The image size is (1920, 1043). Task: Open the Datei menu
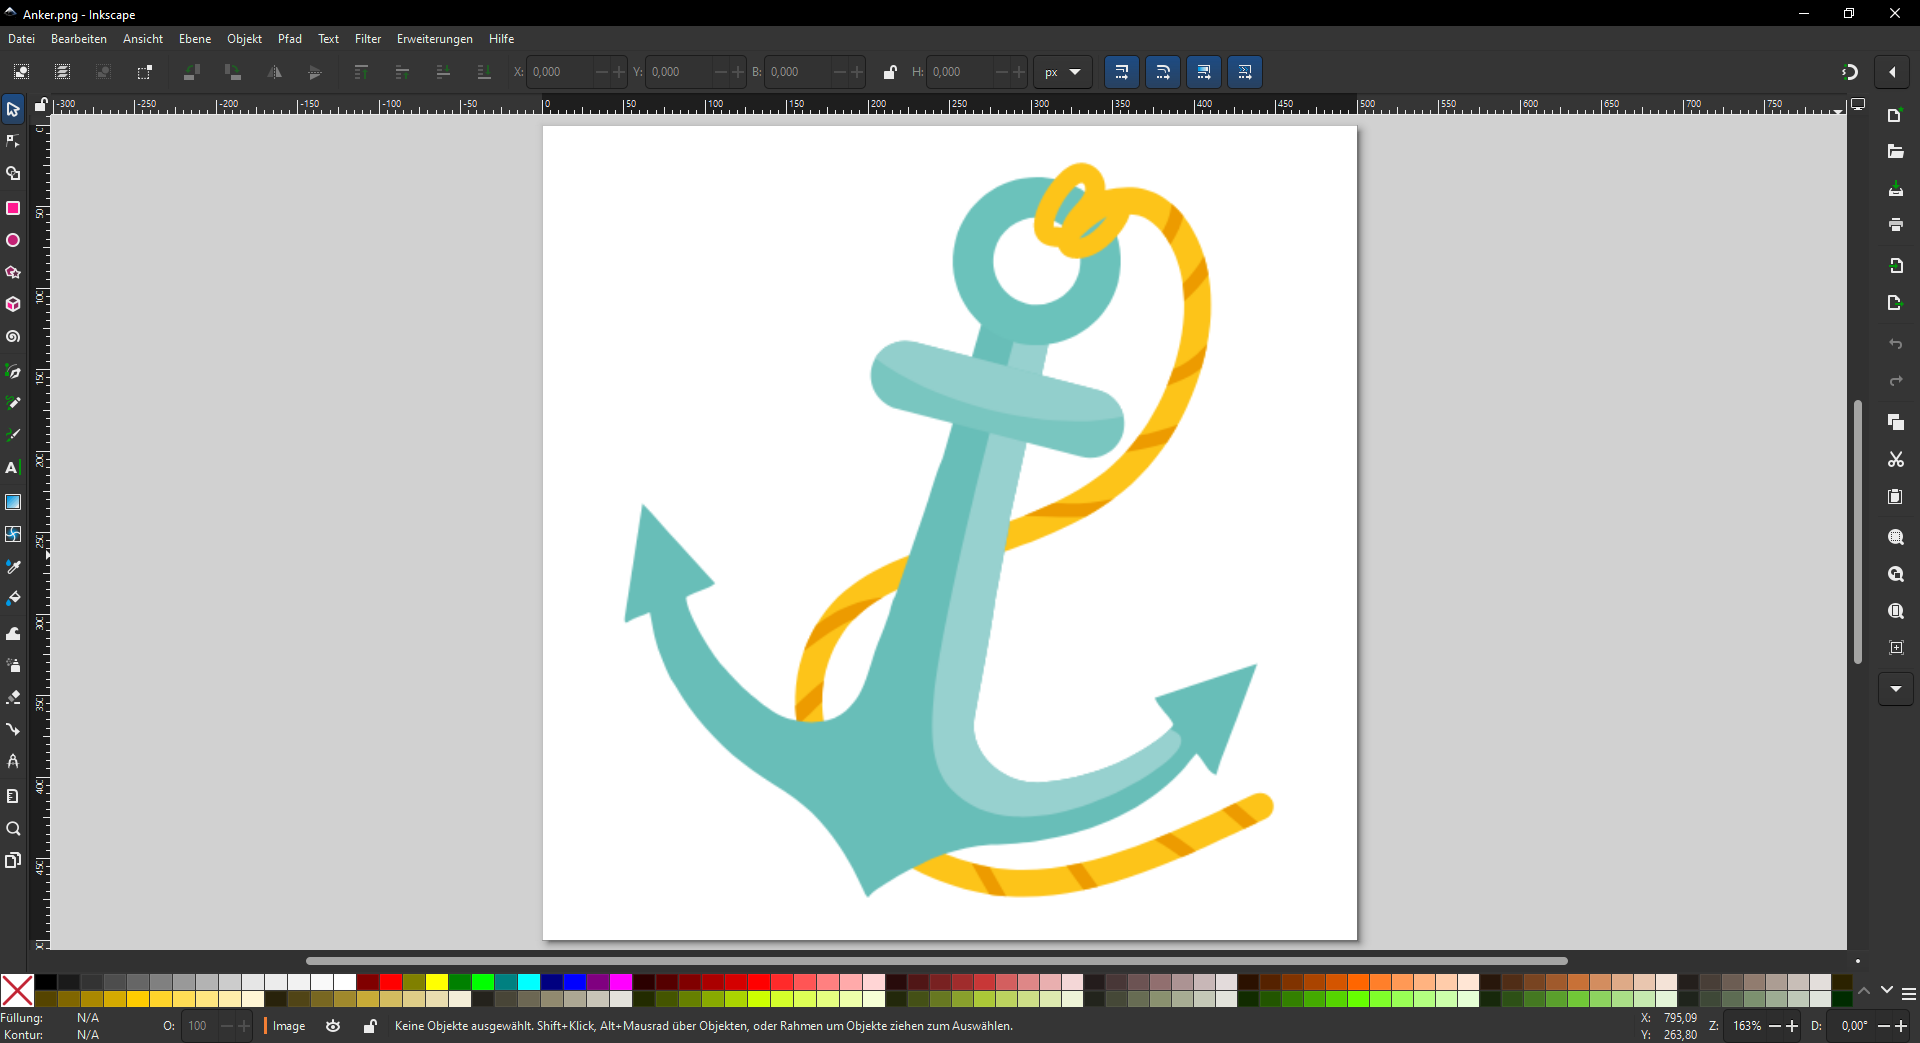coord(21,39)
